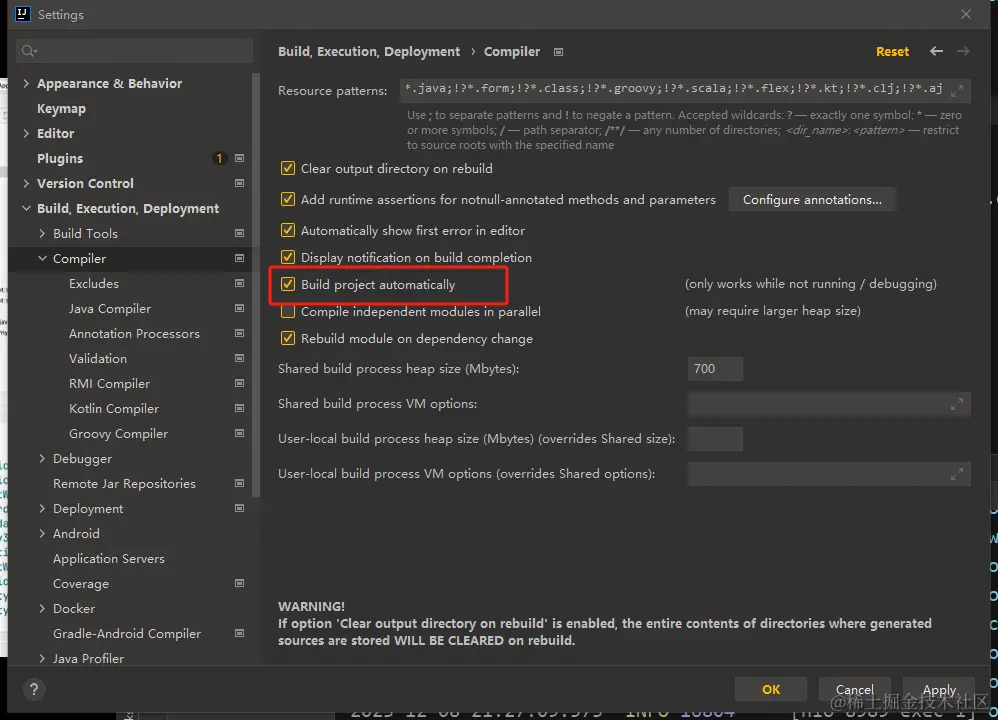Click the project-settings icon on the Plugins row
The image size is (998, 720).
coord(239,159)
